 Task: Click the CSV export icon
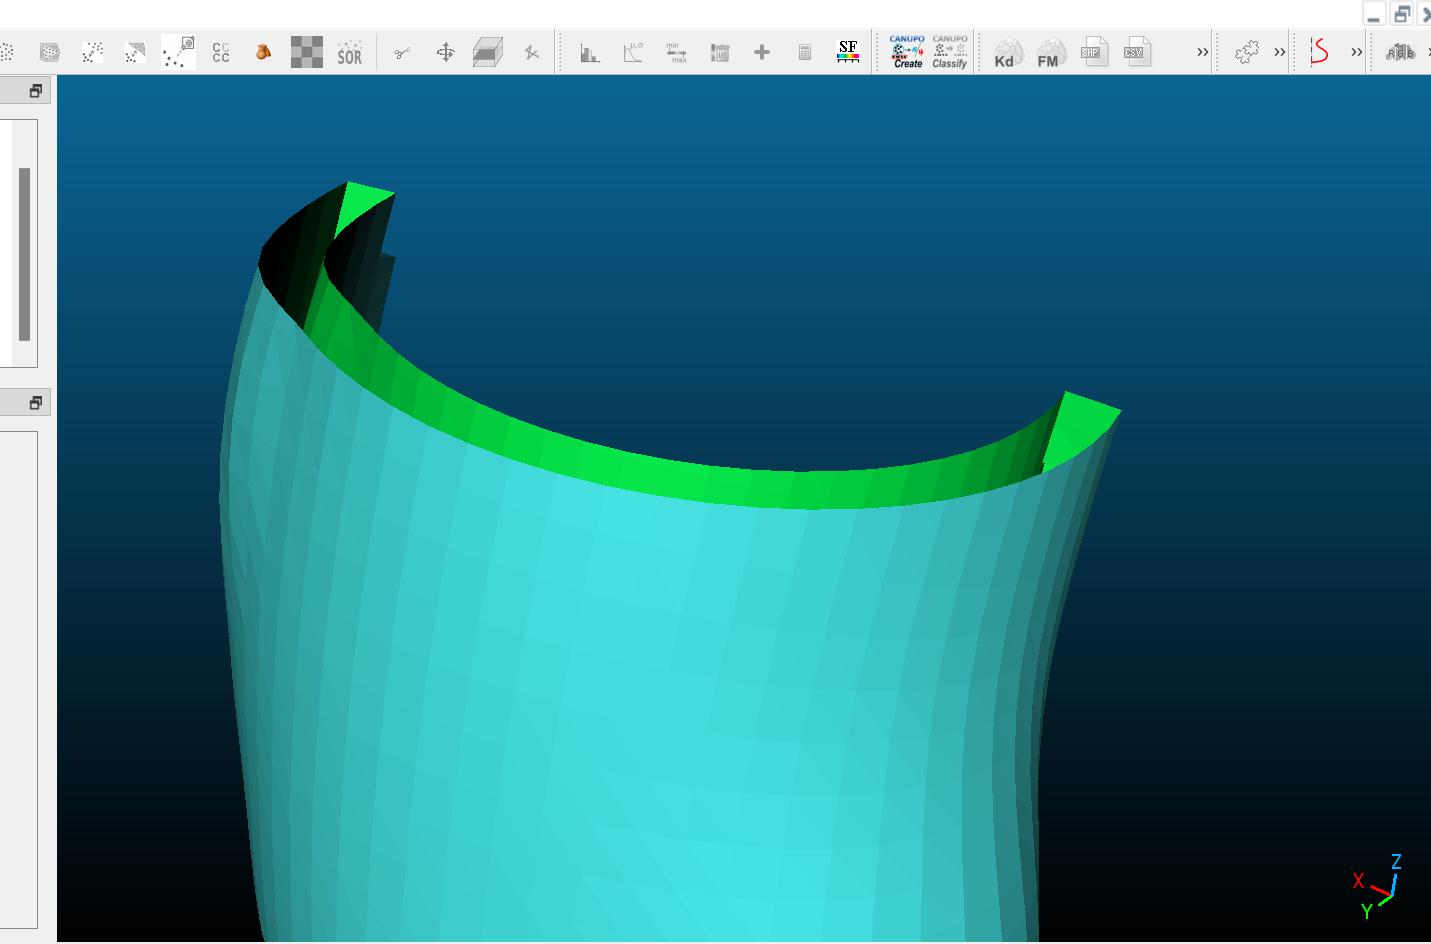click(x=1136, y=52)
